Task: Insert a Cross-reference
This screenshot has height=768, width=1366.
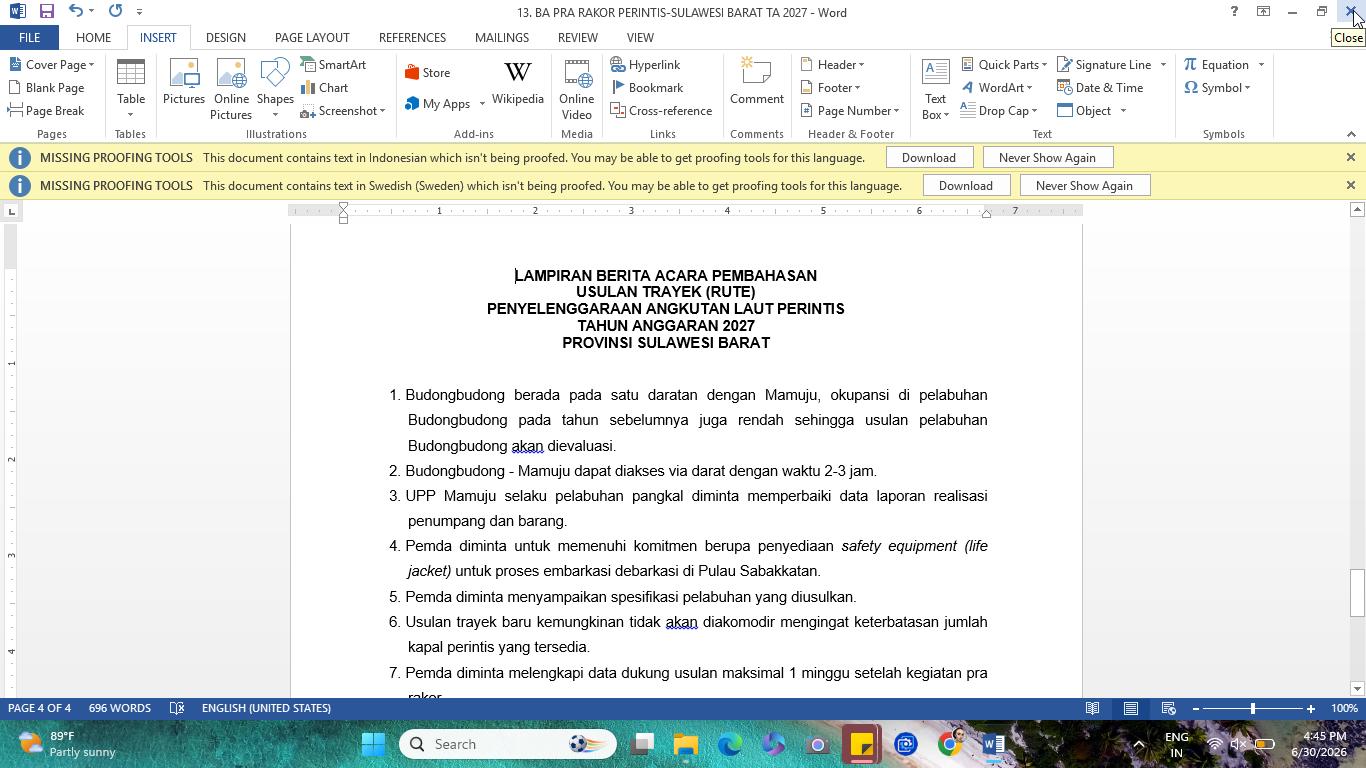Action: pyautogui.click(x=661, y=110)
